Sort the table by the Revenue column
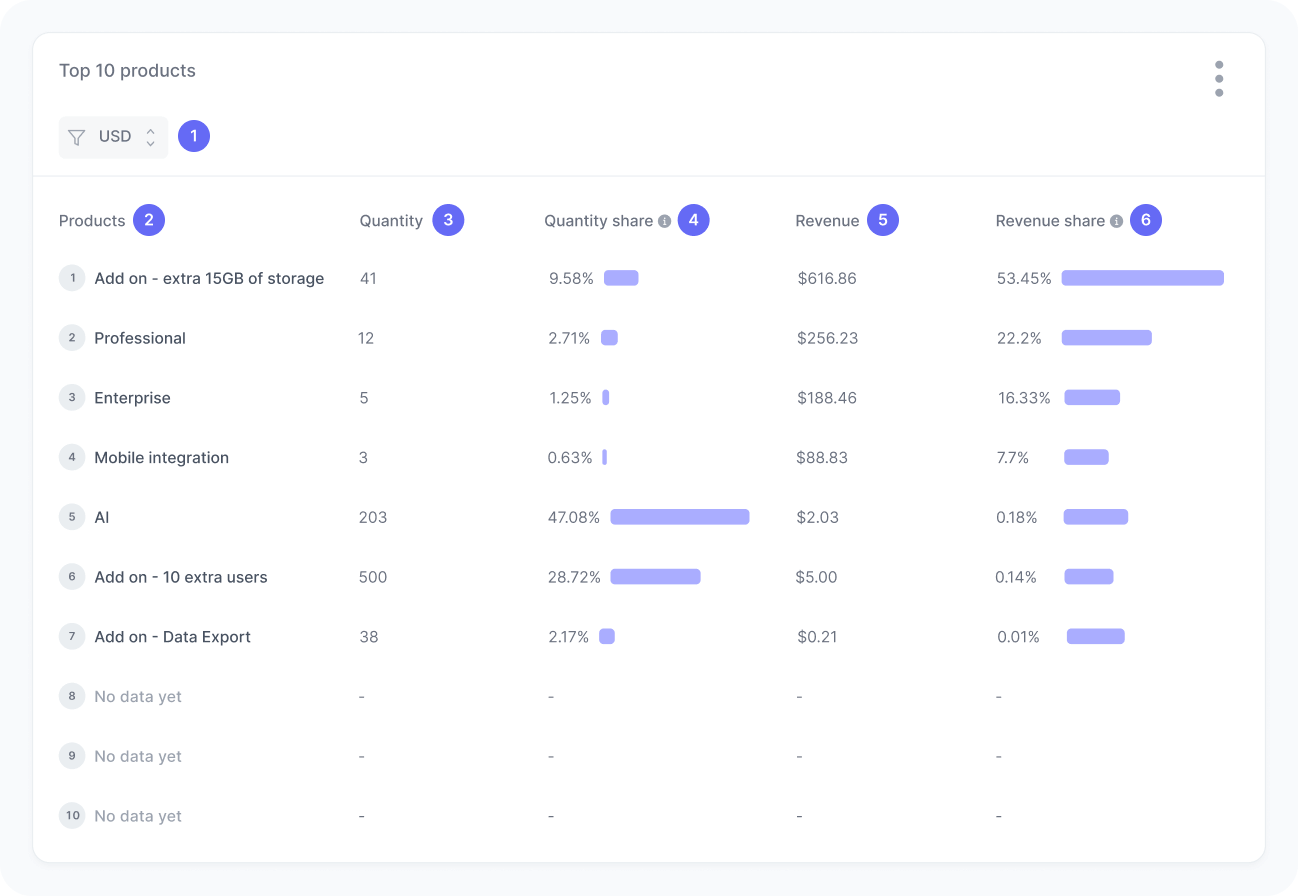Screen dimensions: 1298x896 pyautogui.click(x=825, y=220)
